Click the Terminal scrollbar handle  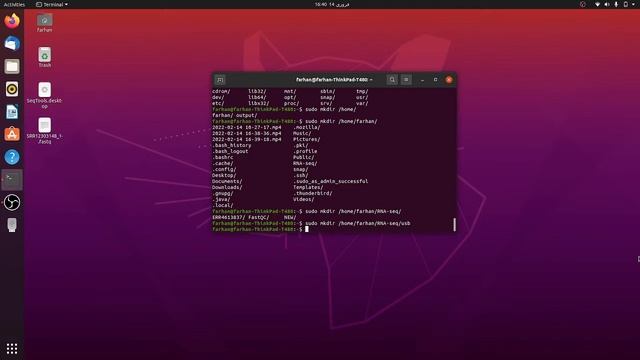(454, 224)
